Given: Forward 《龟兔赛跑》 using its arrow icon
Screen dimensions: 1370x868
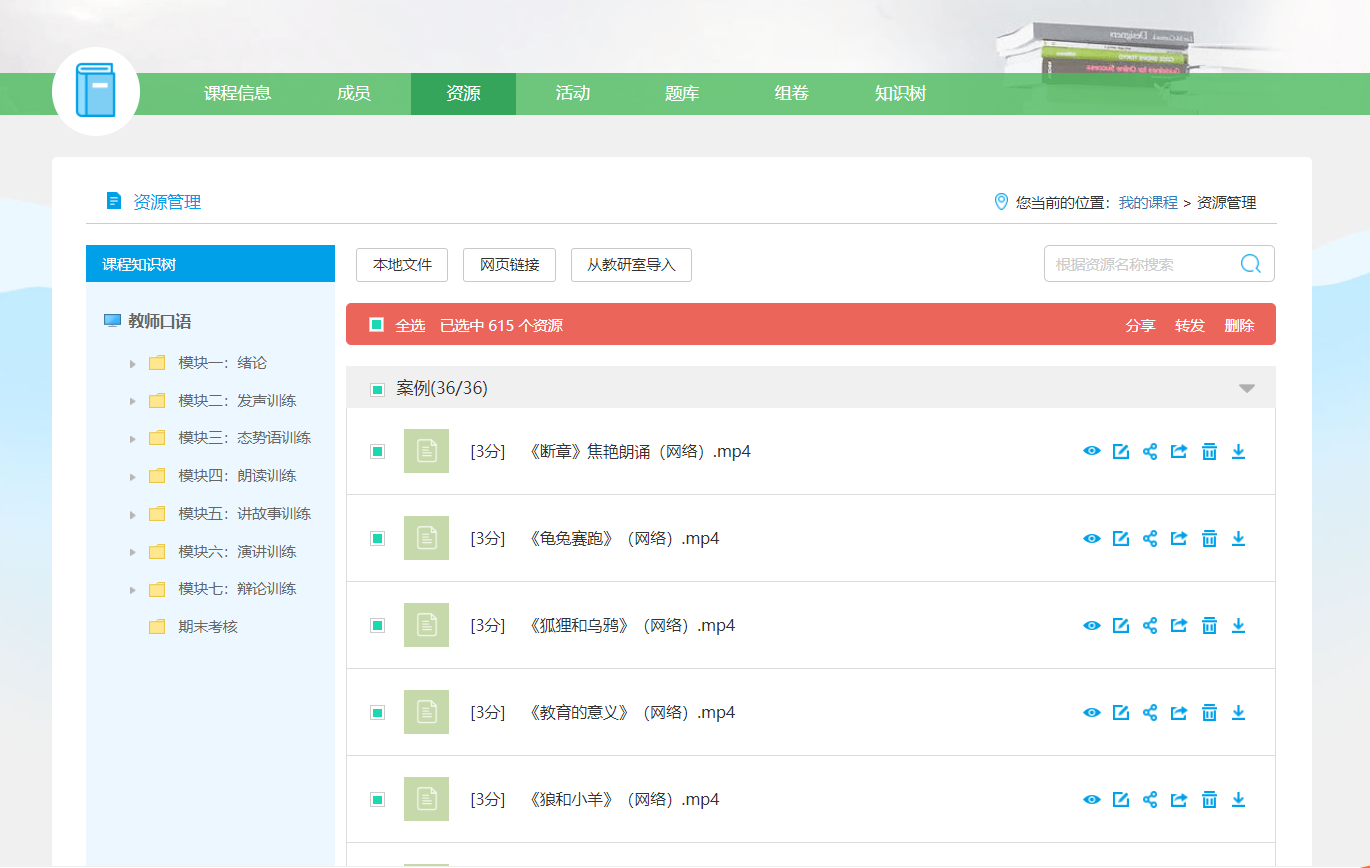Looking at the screenshot, I should coord(1179,538).
